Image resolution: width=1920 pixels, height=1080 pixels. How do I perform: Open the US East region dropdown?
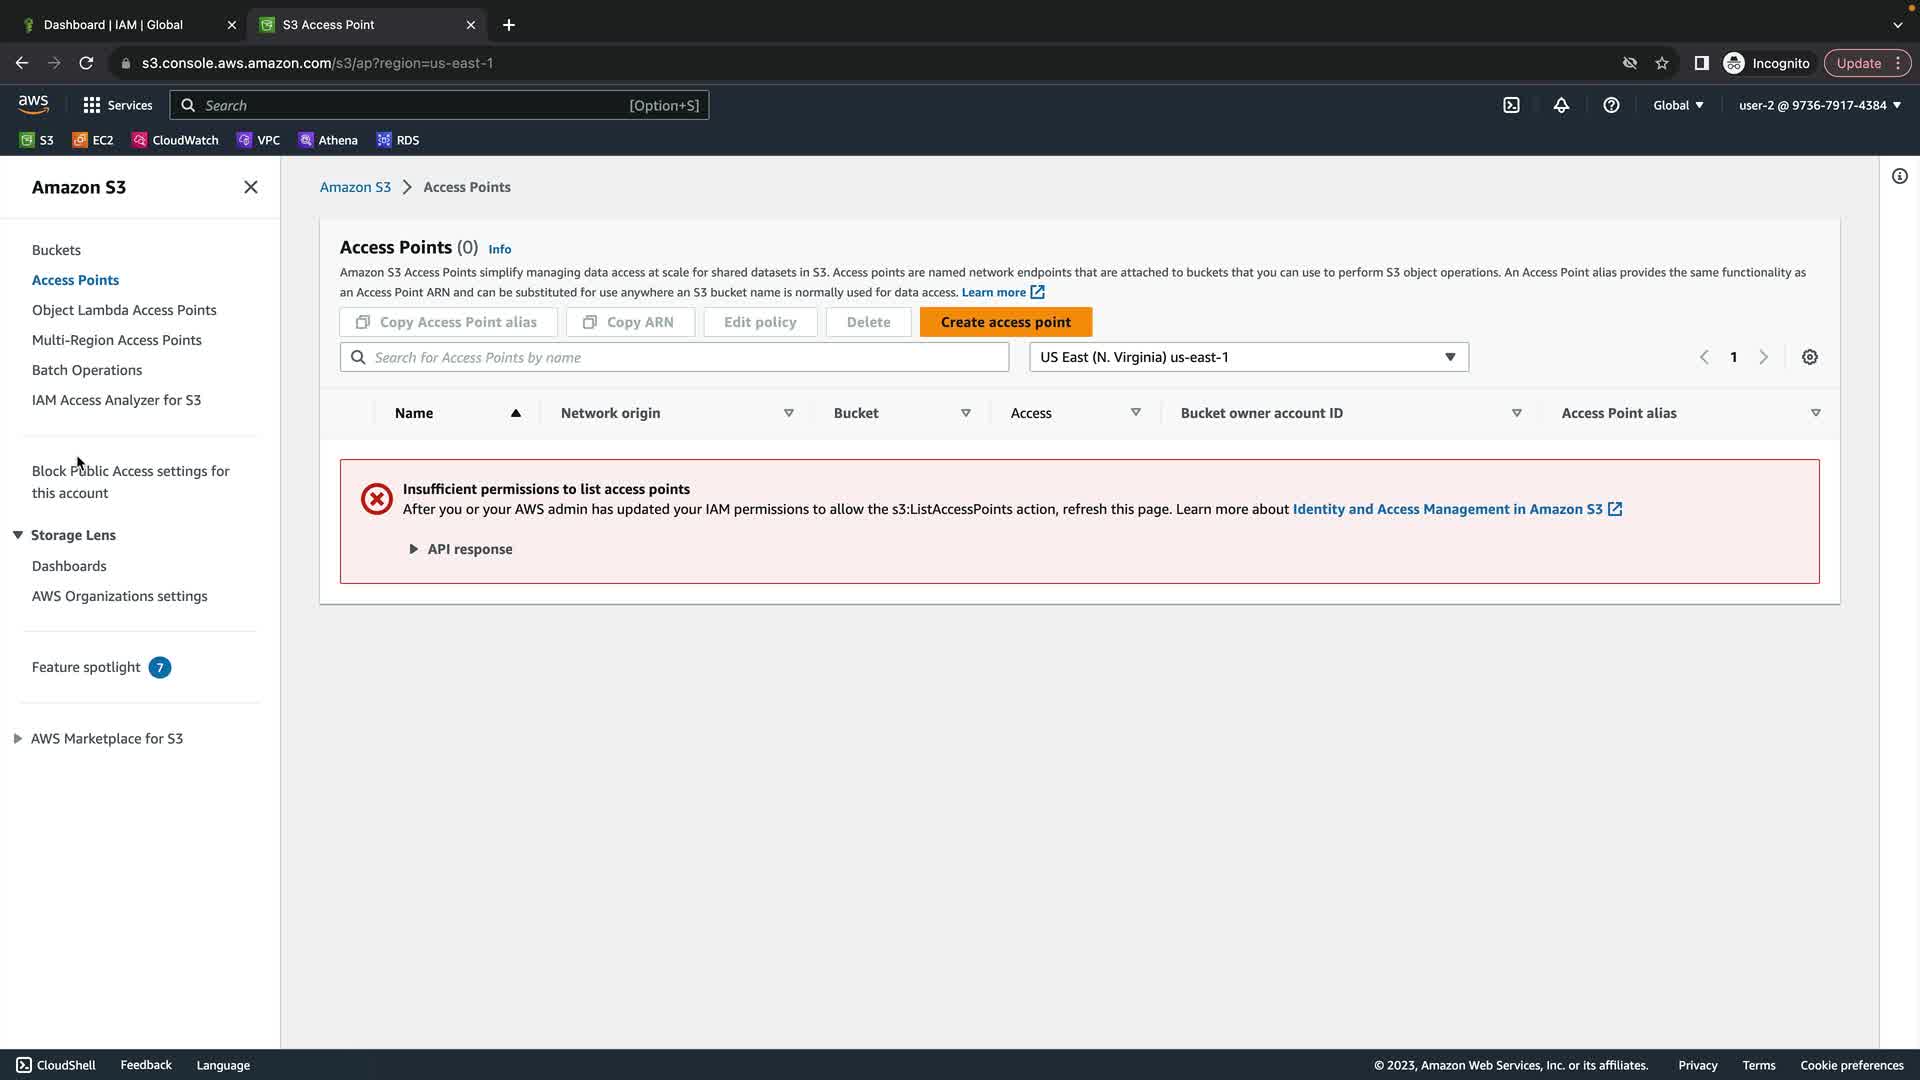1248,357
